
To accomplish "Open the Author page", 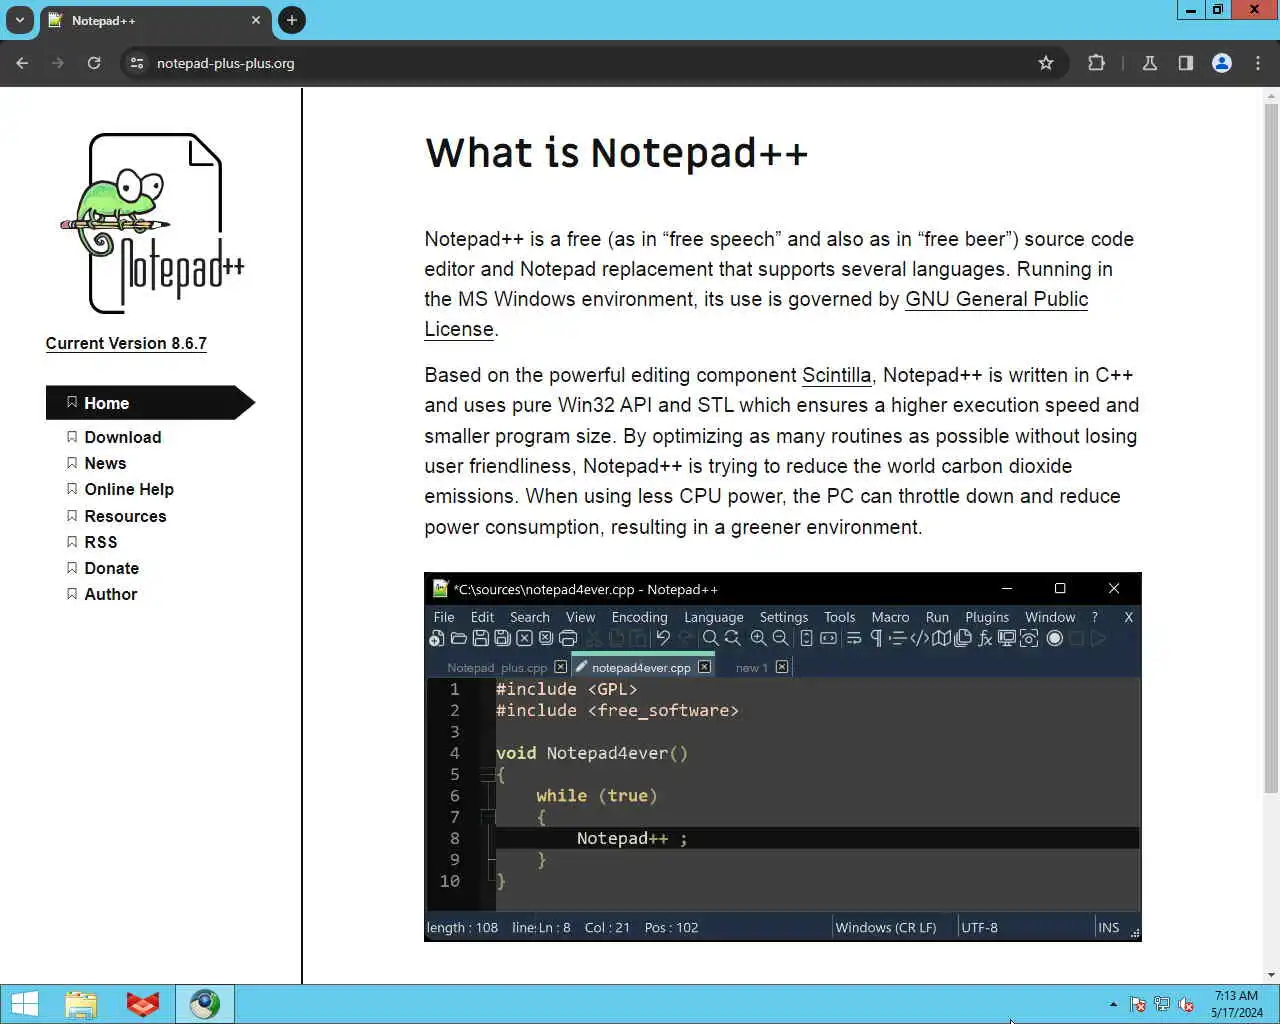I will pyautogui.click(x=110, y=594).
